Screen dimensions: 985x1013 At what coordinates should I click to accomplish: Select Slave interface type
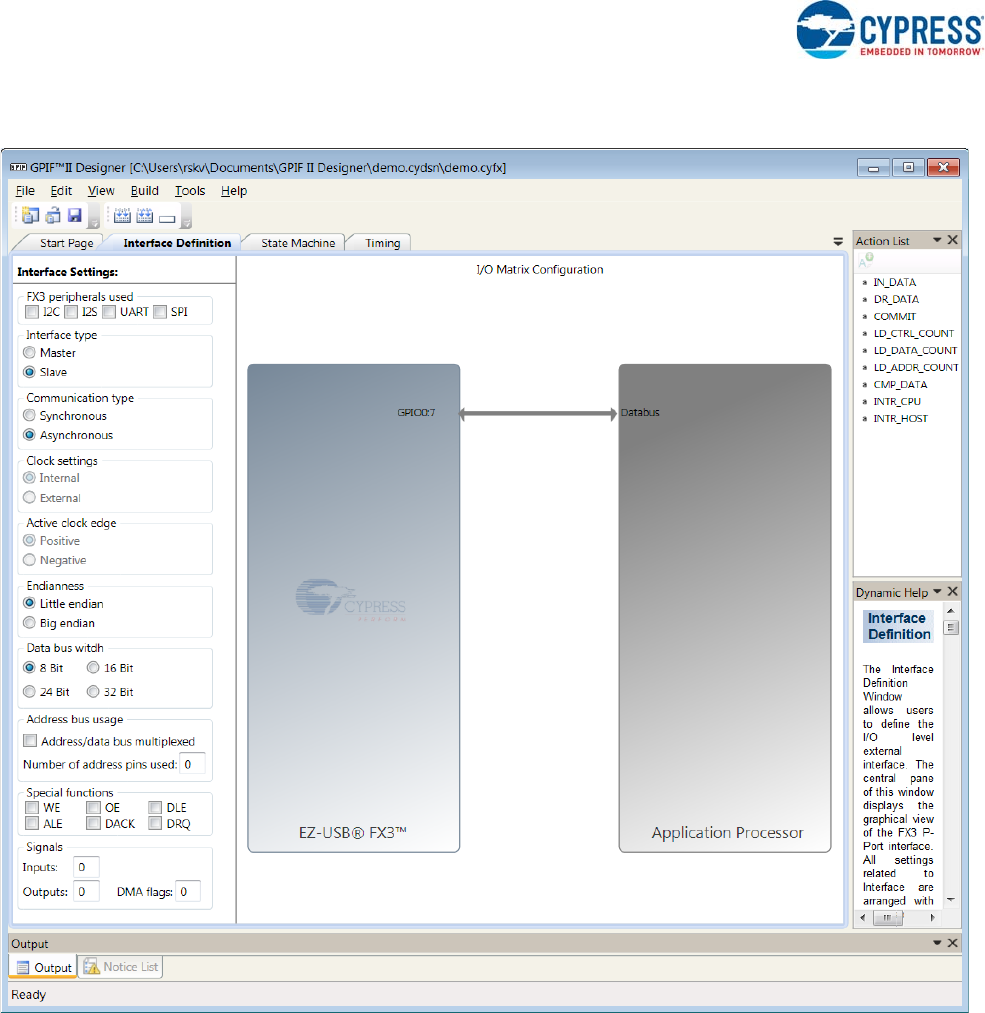point(29,372)
